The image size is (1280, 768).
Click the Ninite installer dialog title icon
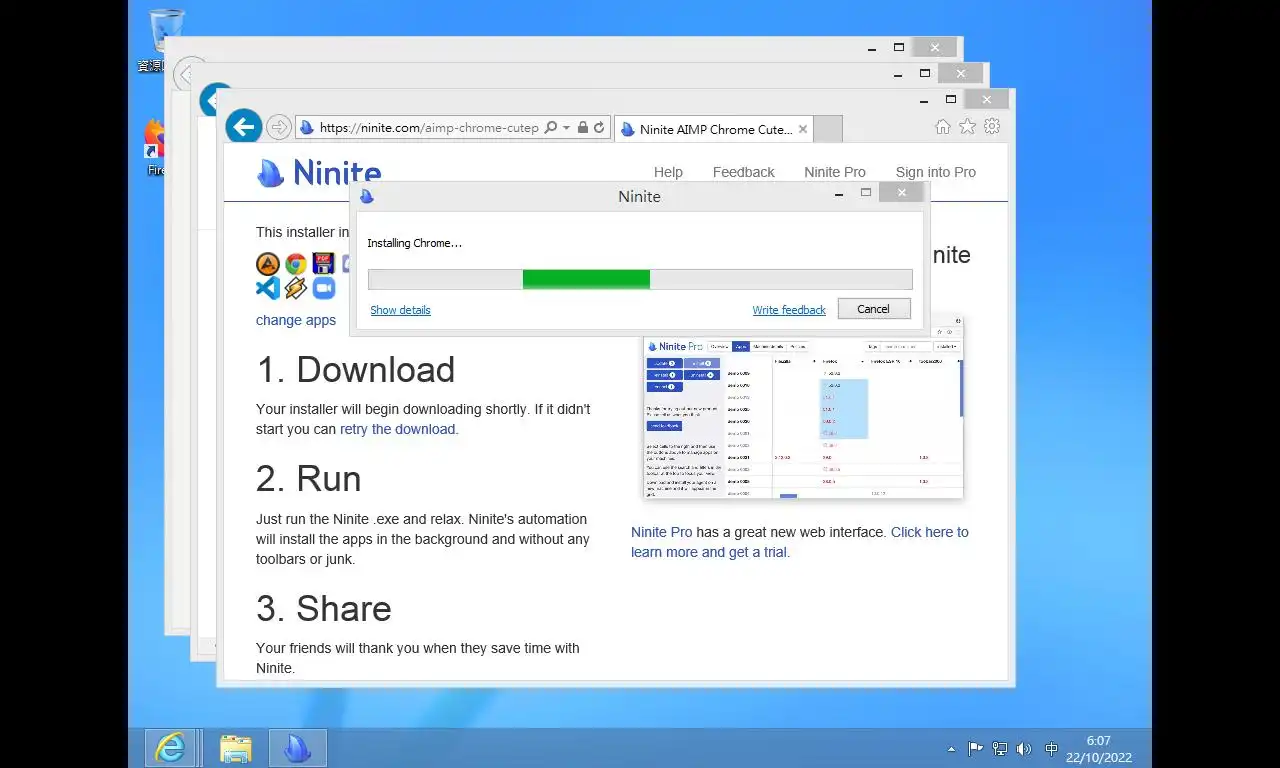coord(367,196)
